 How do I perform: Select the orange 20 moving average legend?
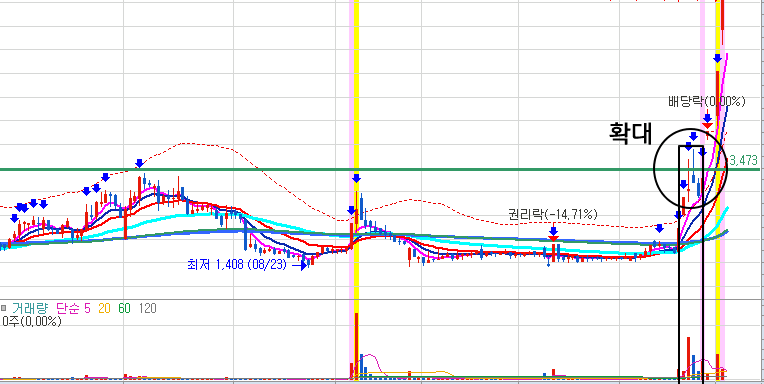pos(105,308)
